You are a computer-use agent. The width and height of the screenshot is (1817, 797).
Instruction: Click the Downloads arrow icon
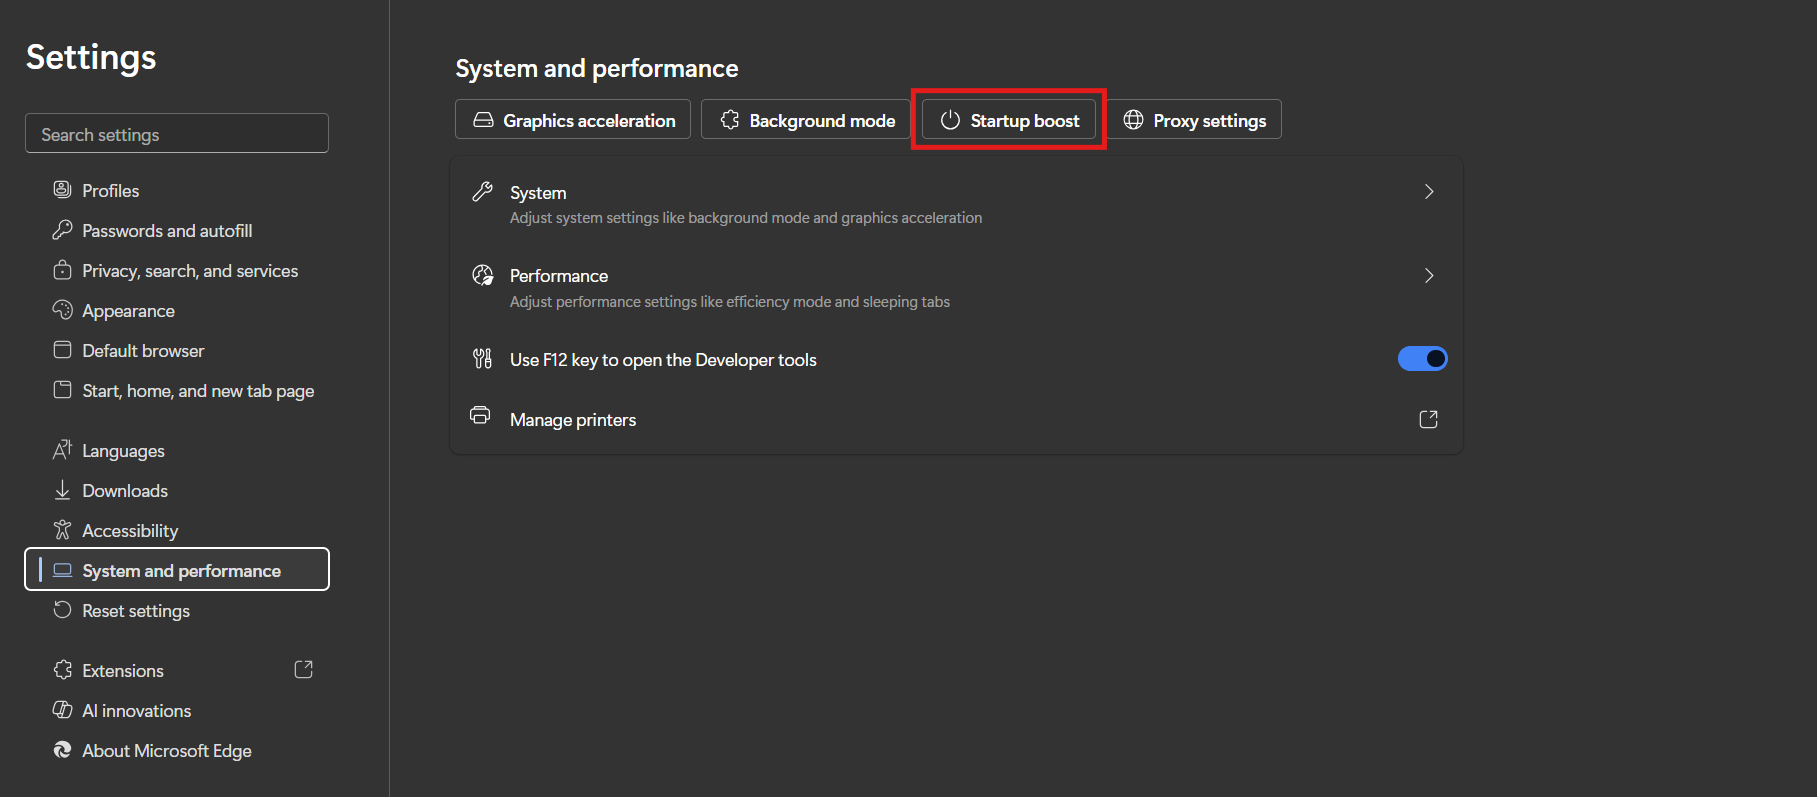pos(62,490)
